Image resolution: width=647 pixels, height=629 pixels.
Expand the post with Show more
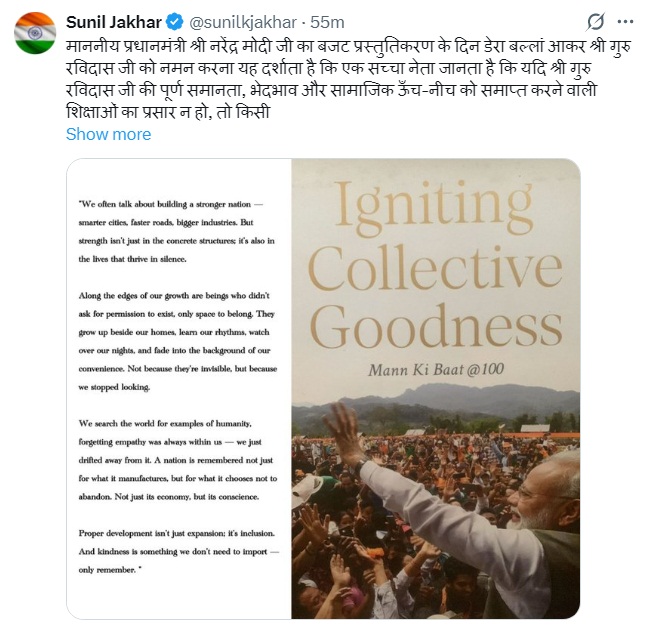pos(108,134)
